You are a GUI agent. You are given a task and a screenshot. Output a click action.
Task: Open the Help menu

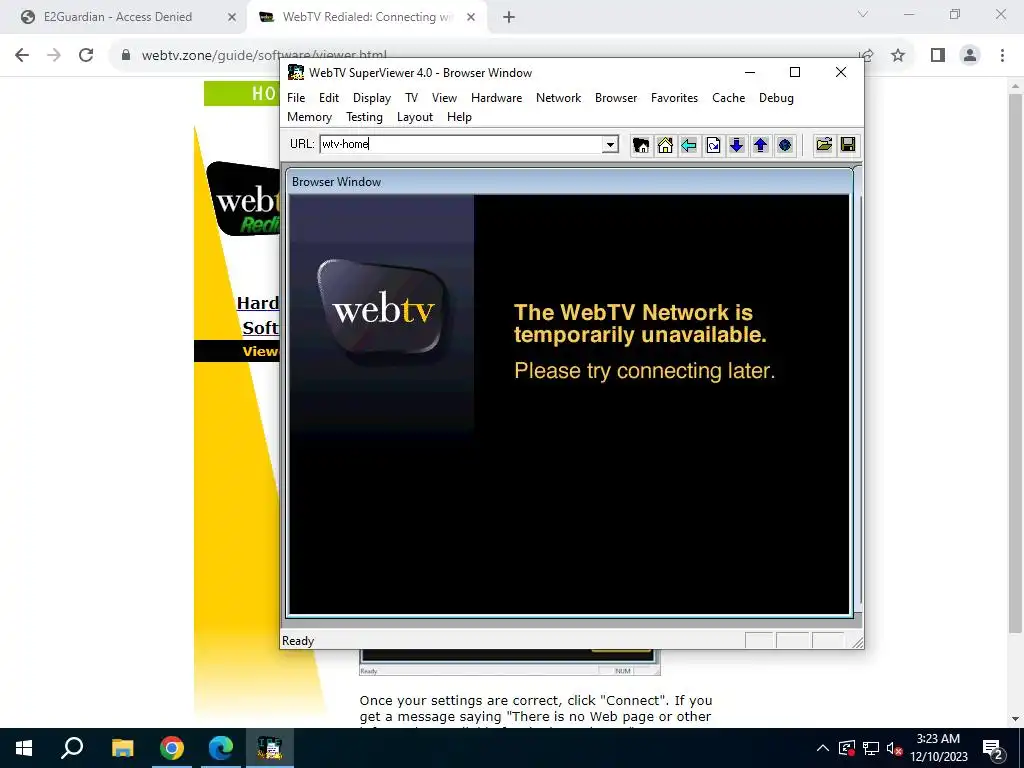pos(459,117)
